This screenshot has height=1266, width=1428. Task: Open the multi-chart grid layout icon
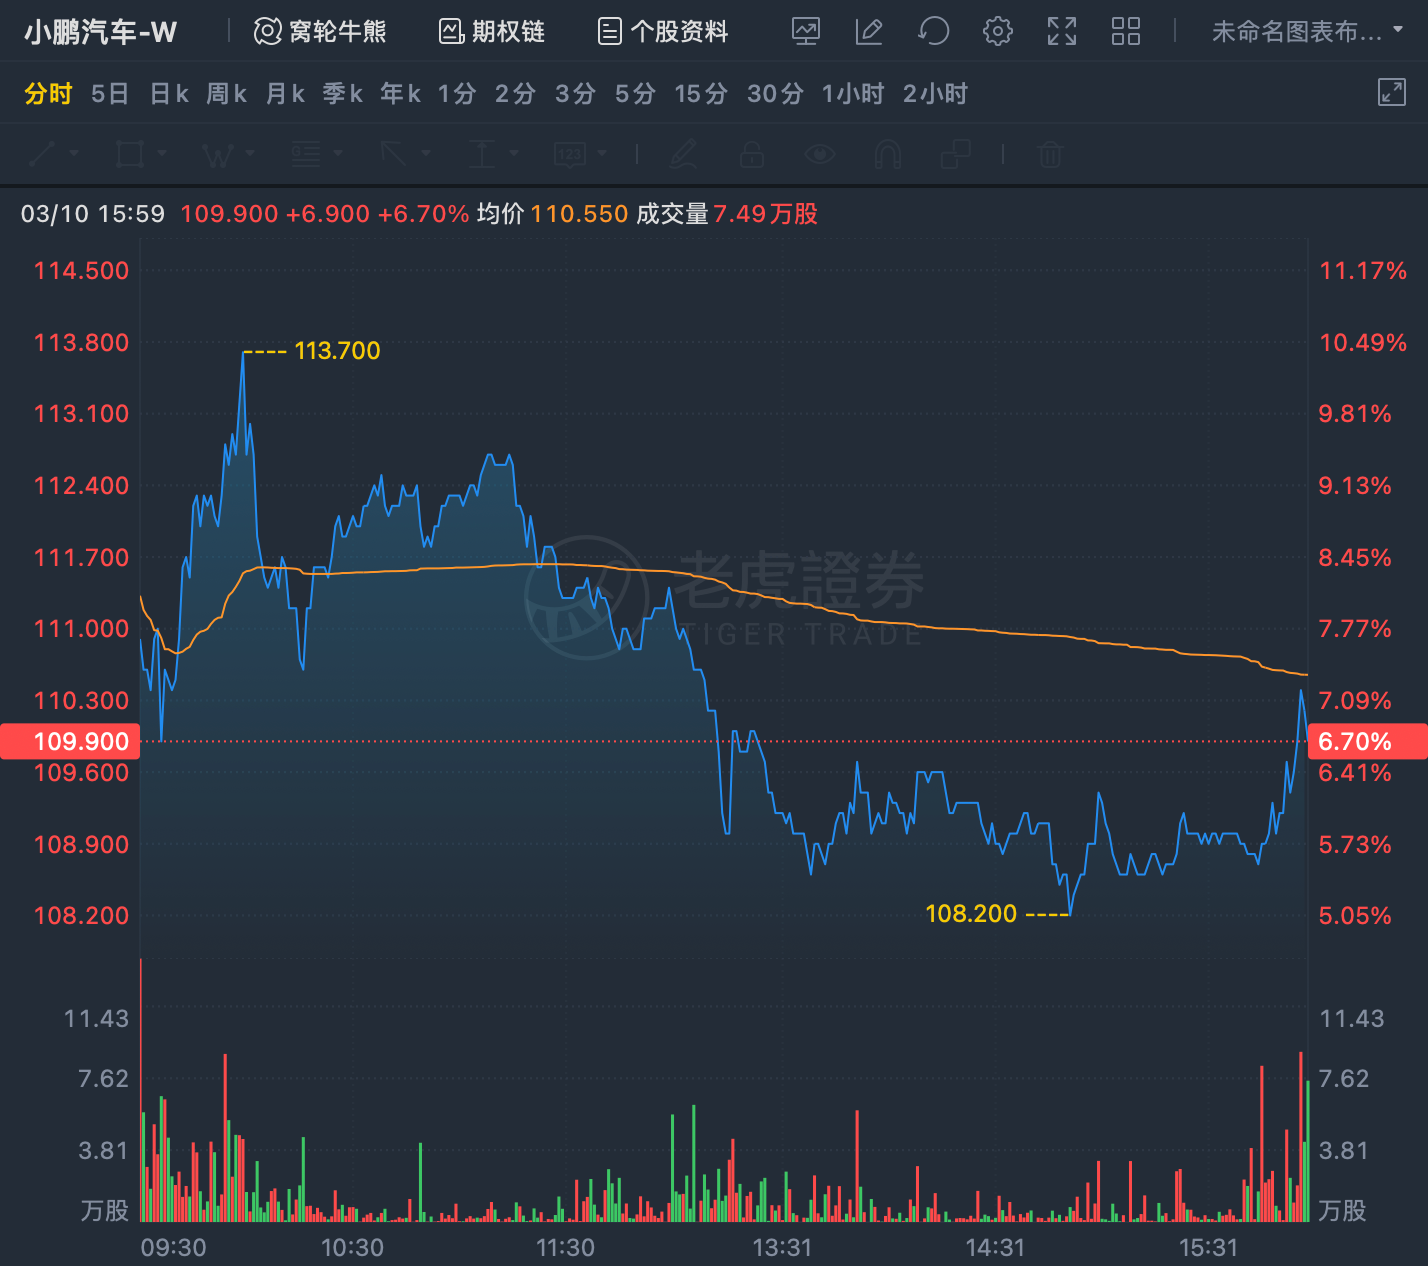1125,32
